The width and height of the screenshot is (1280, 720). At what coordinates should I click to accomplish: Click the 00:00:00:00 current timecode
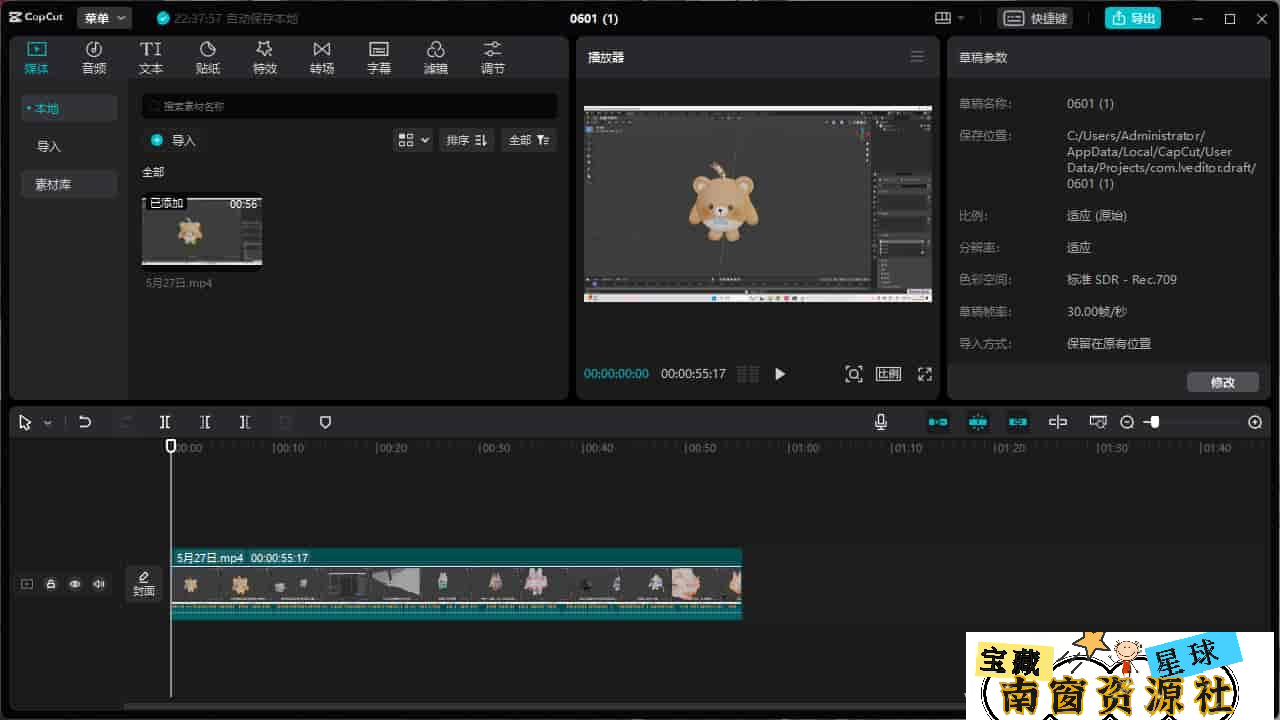coord(616,374)
